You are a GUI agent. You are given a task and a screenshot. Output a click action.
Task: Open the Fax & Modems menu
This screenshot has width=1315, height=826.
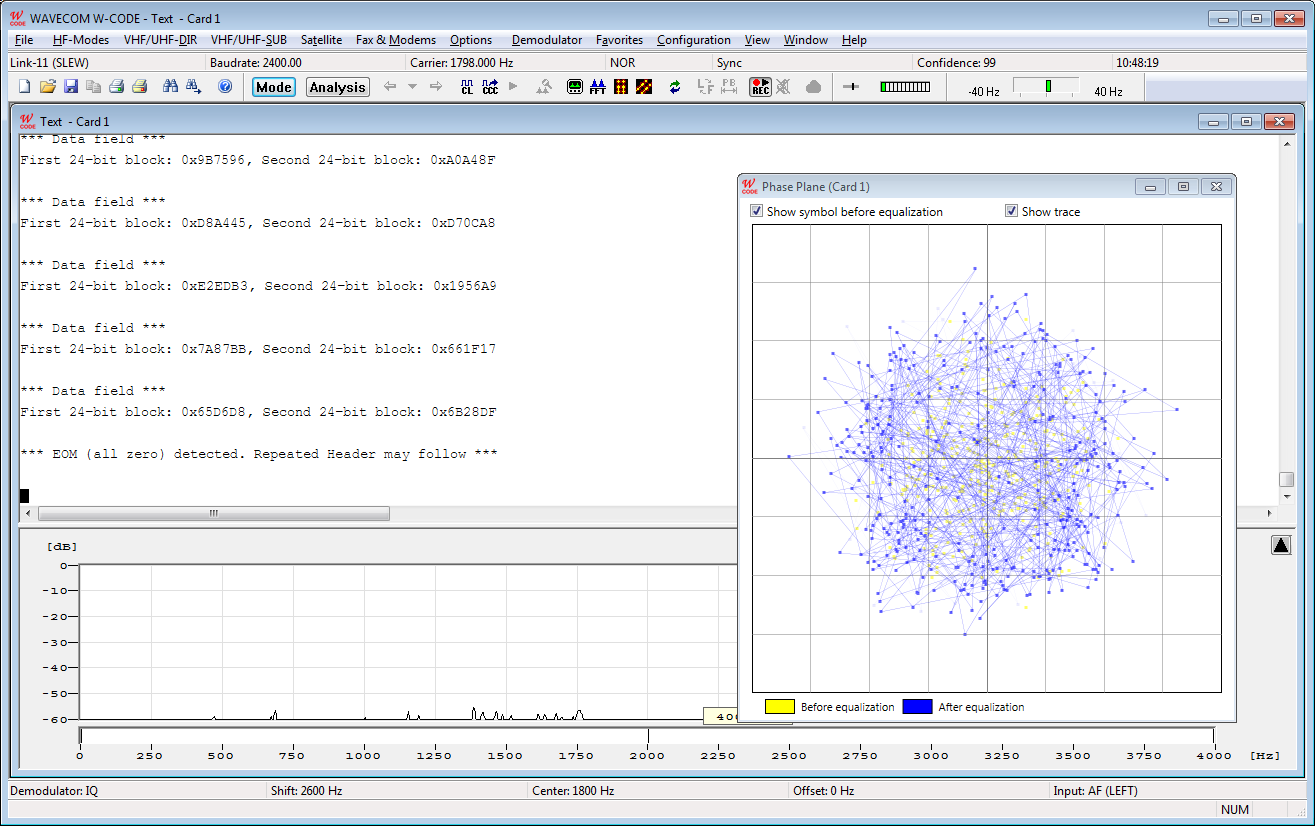tap(396, 40)
